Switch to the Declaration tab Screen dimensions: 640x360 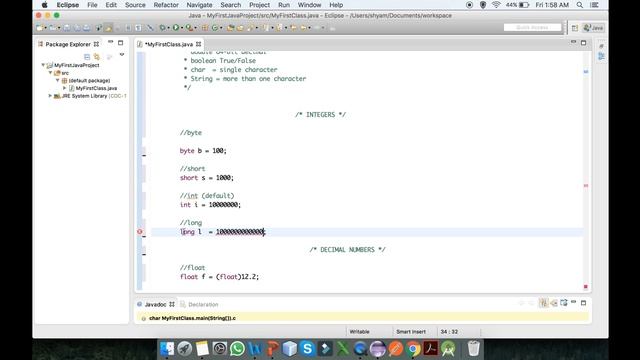(199, 304)
